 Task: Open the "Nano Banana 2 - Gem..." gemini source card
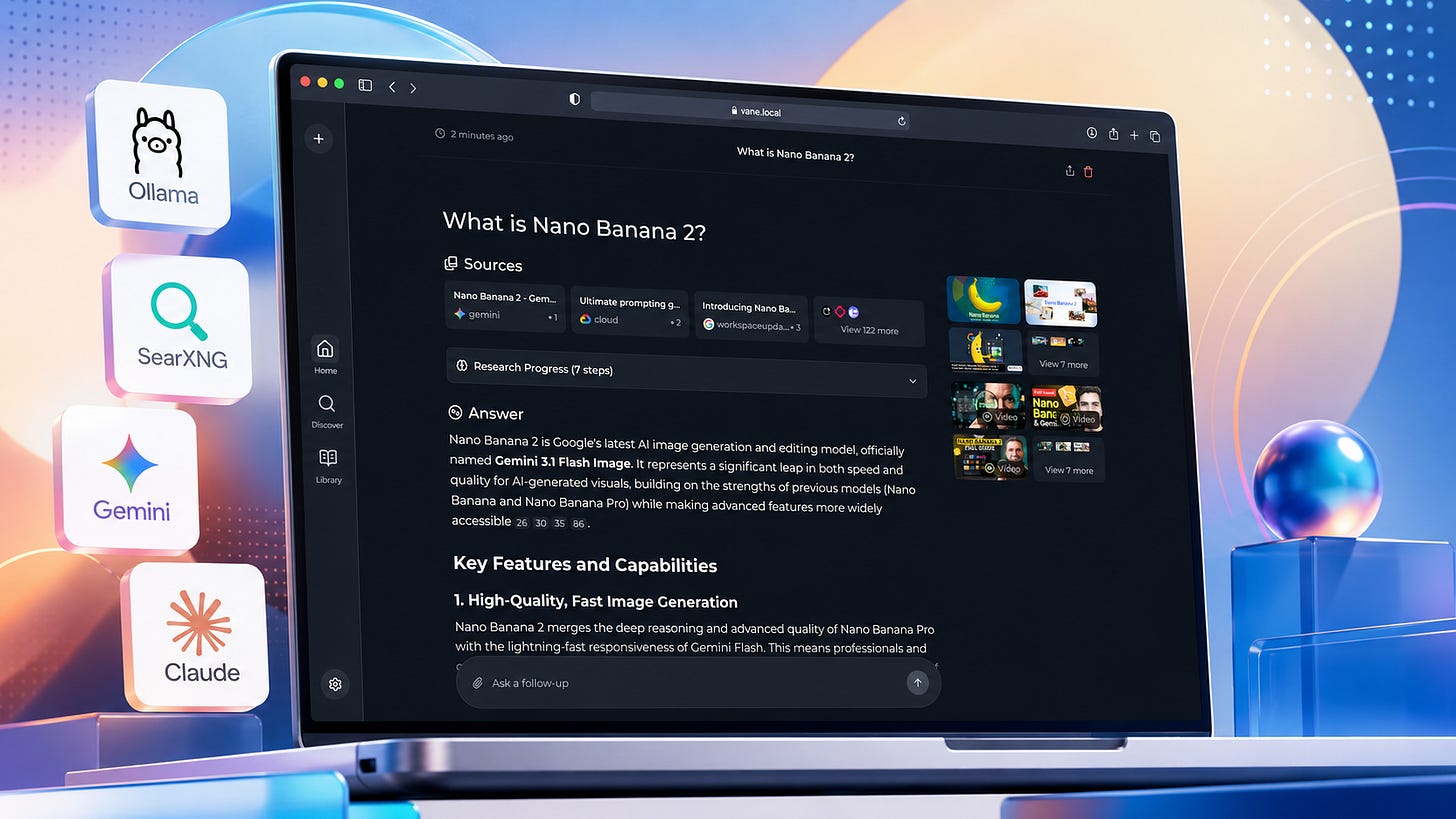pyautogui.click(x=505, y=306)
